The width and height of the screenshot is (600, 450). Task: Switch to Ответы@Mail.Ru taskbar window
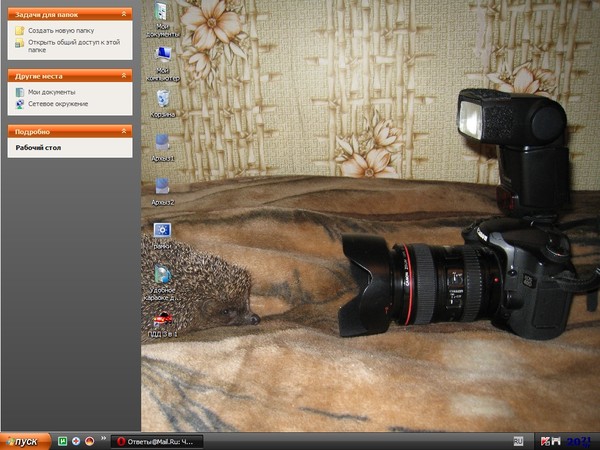pyautogui.click(x=157, y=442)
